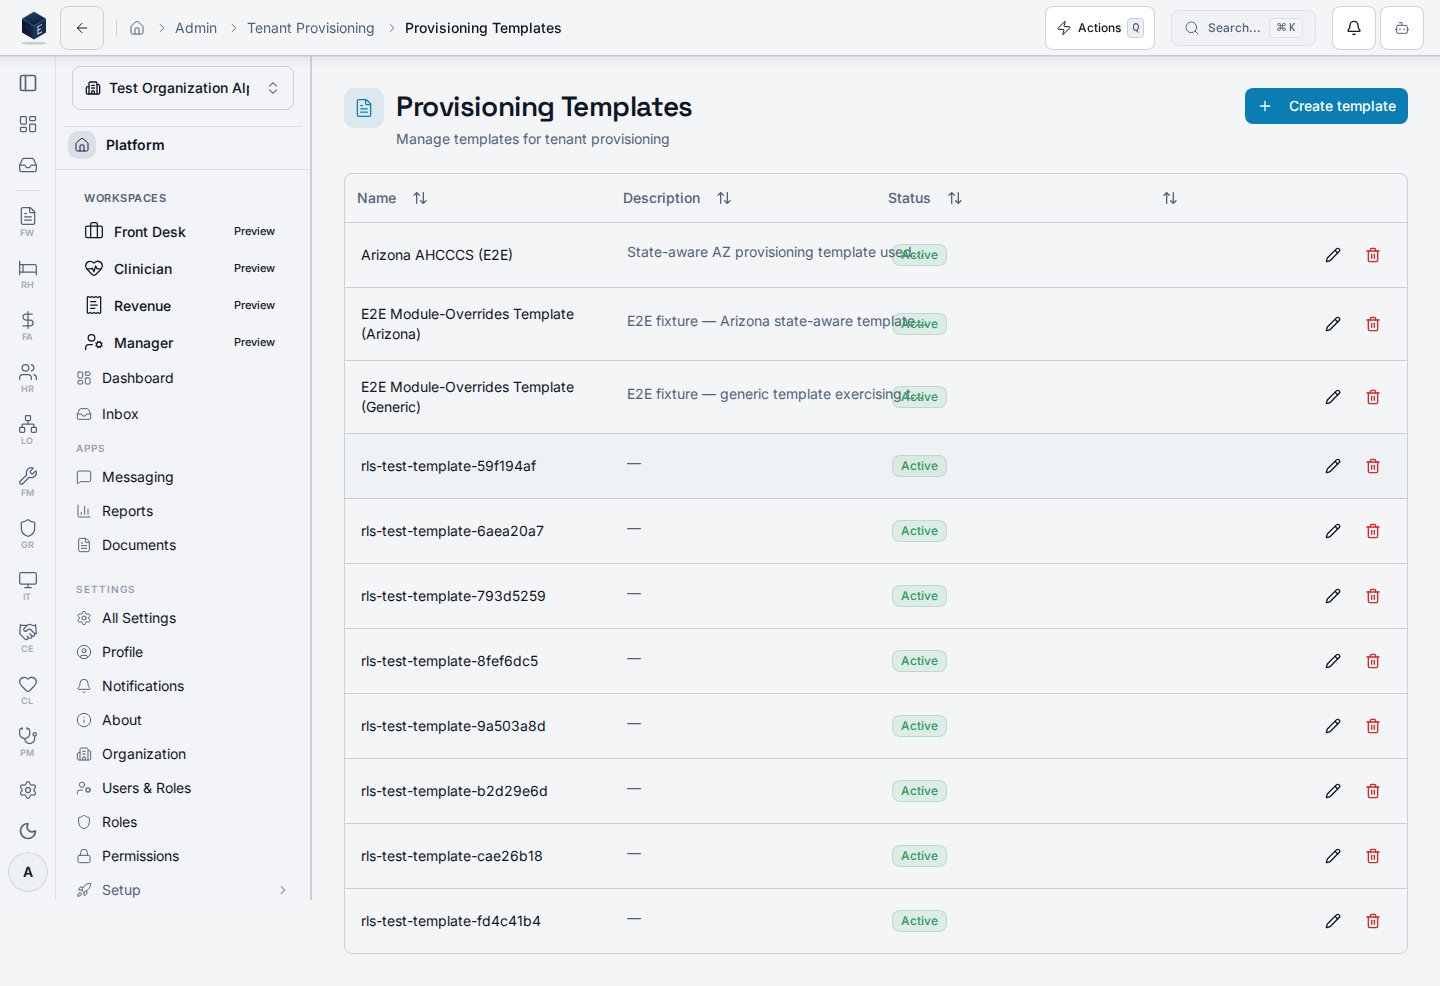Open Revenue workspace
Screen dimensions: 1440x986
click(x=183, y=306)
